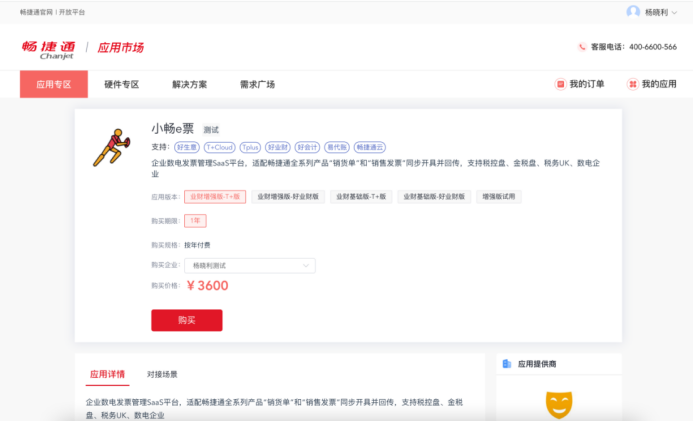693x422 pixels.
Task: Click the price ¥3600
Action: click(x=207, y=285)
